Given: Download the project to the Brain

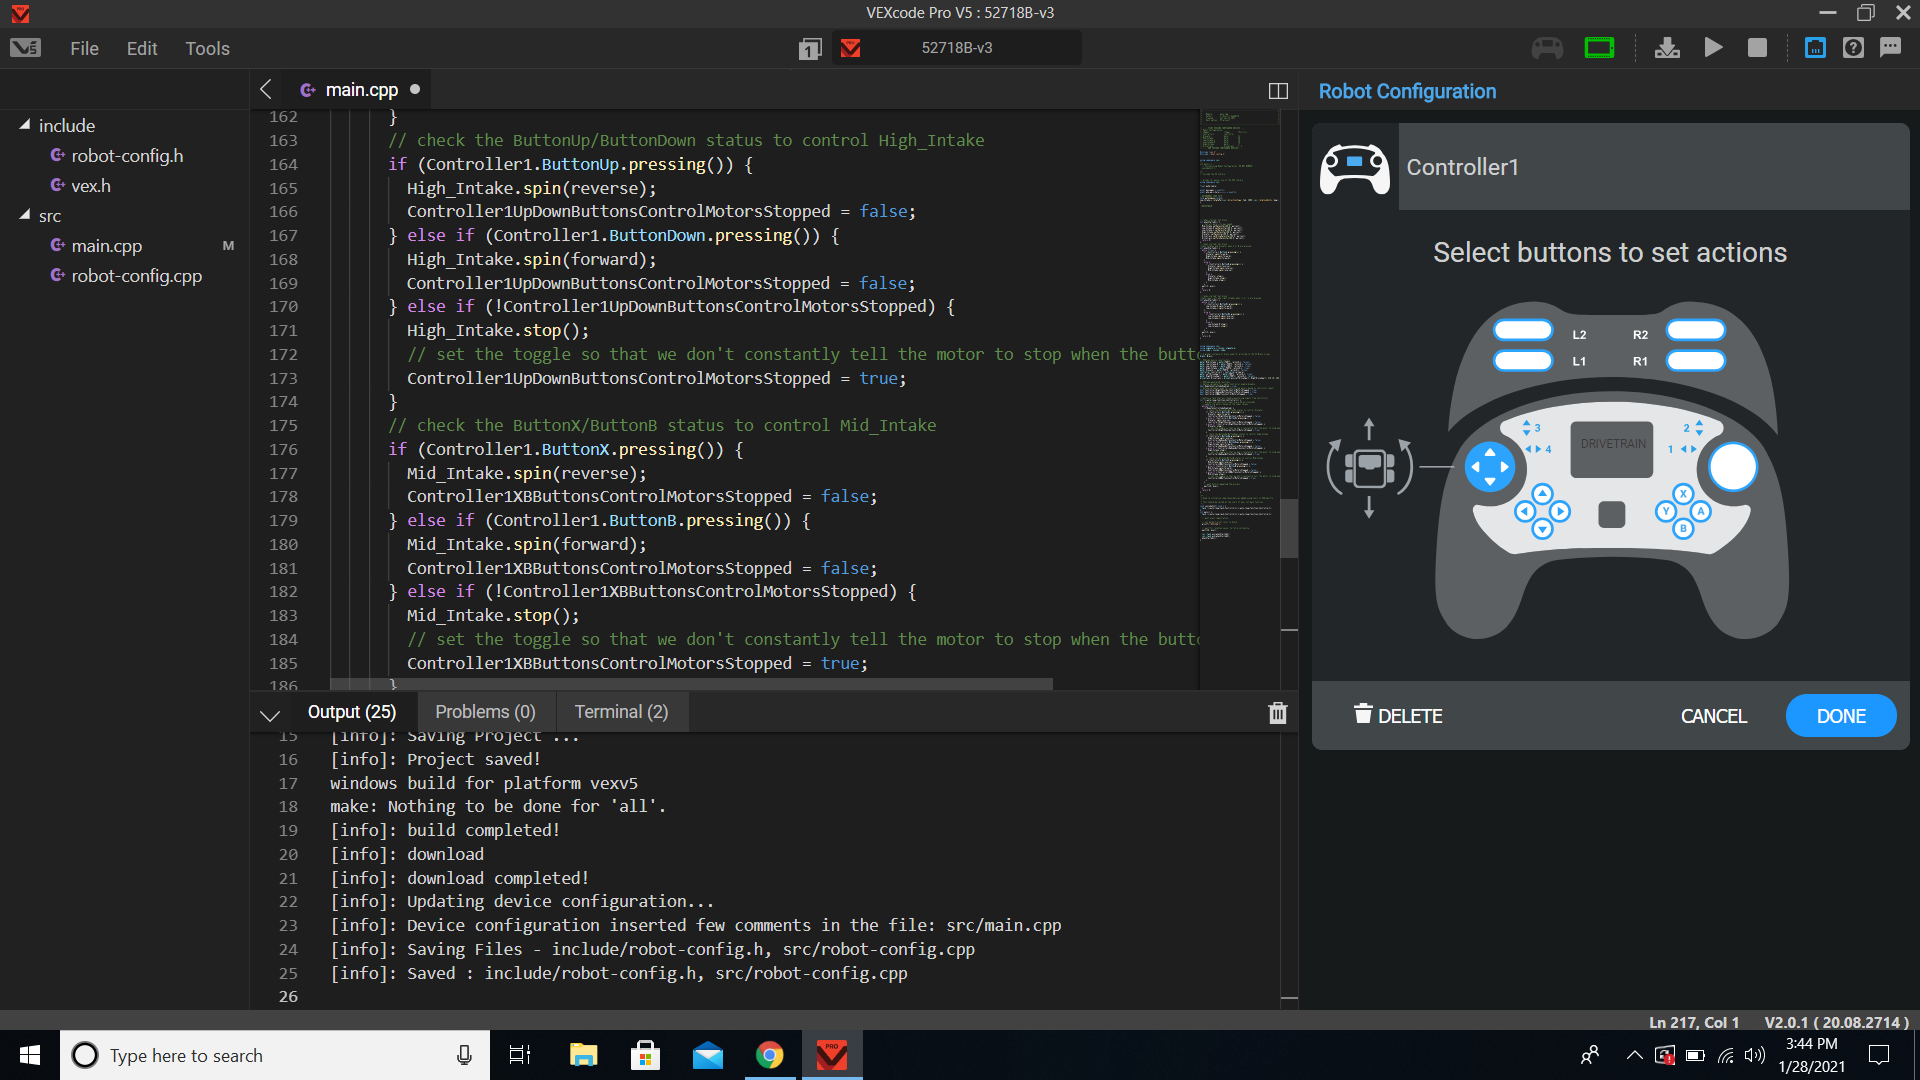Looking at the screenshot, I should coord(1667,48).
